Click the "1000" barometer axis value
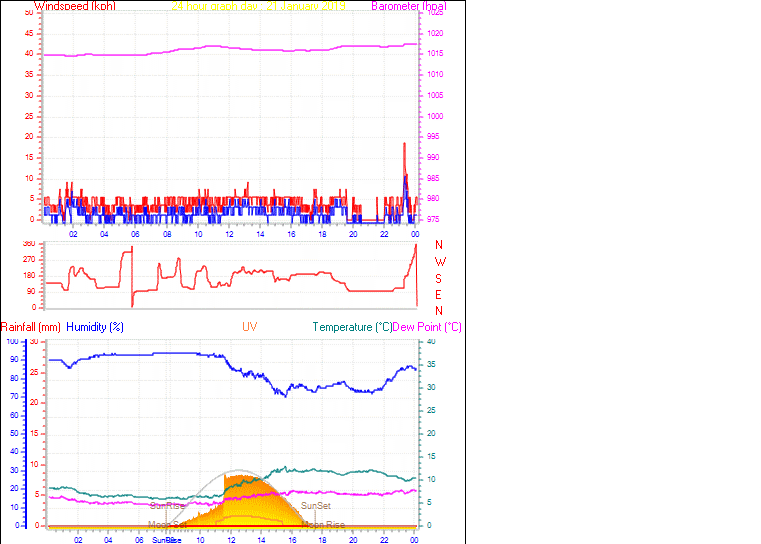Image resolution: width=761 pixels, height=544 pixels. pyautogui.click(x=435, y=116)
